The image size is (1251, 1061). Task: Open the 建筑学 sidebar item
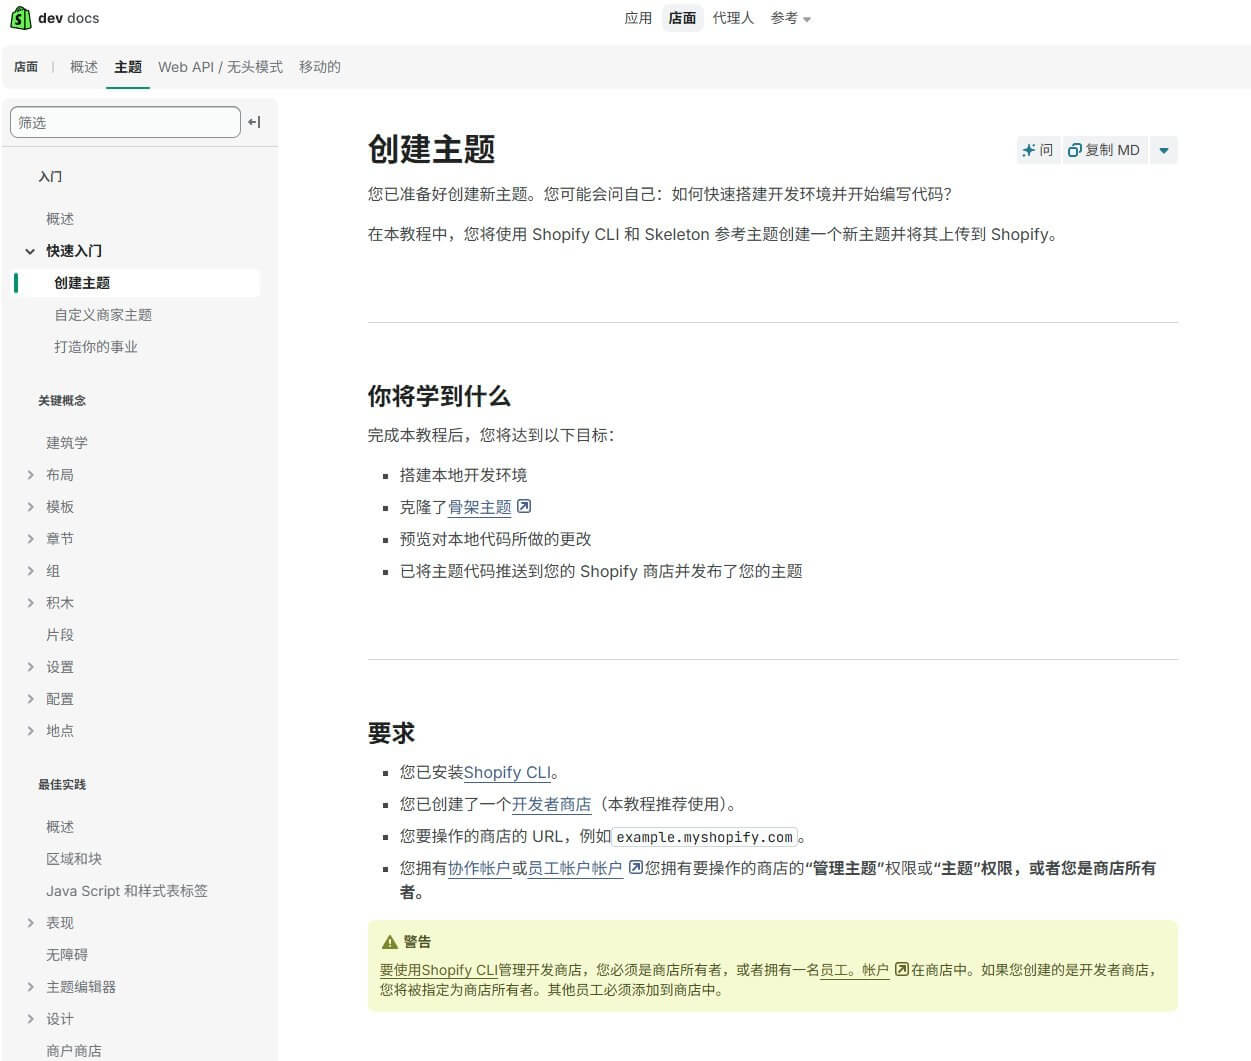click(x=67, y=443)
